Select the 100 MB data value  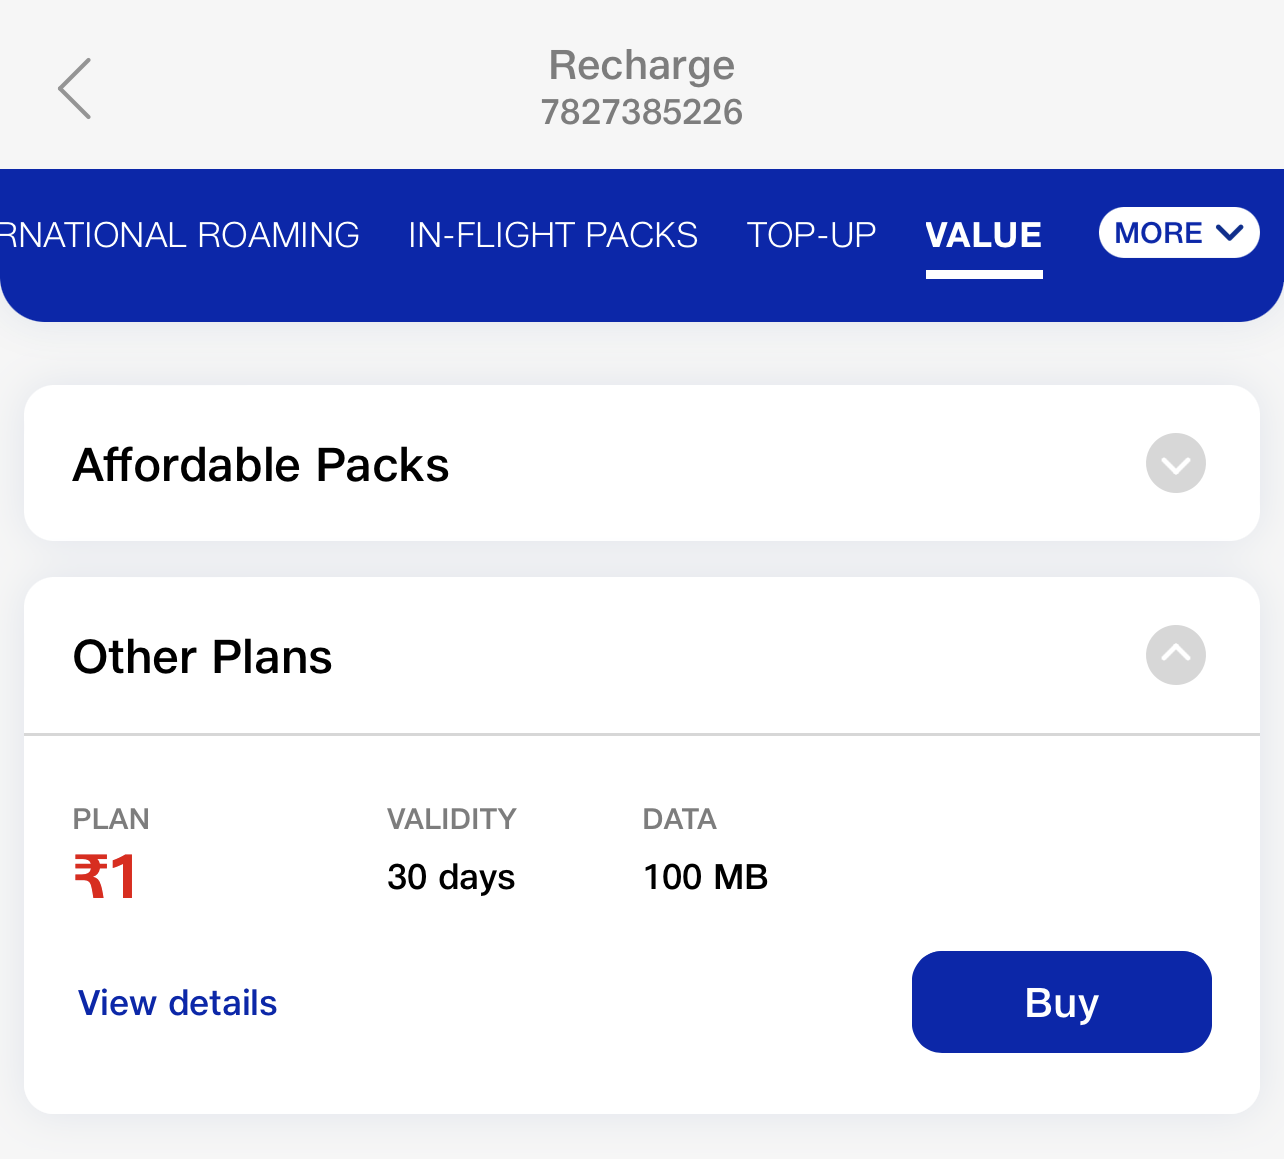(705, 877)
